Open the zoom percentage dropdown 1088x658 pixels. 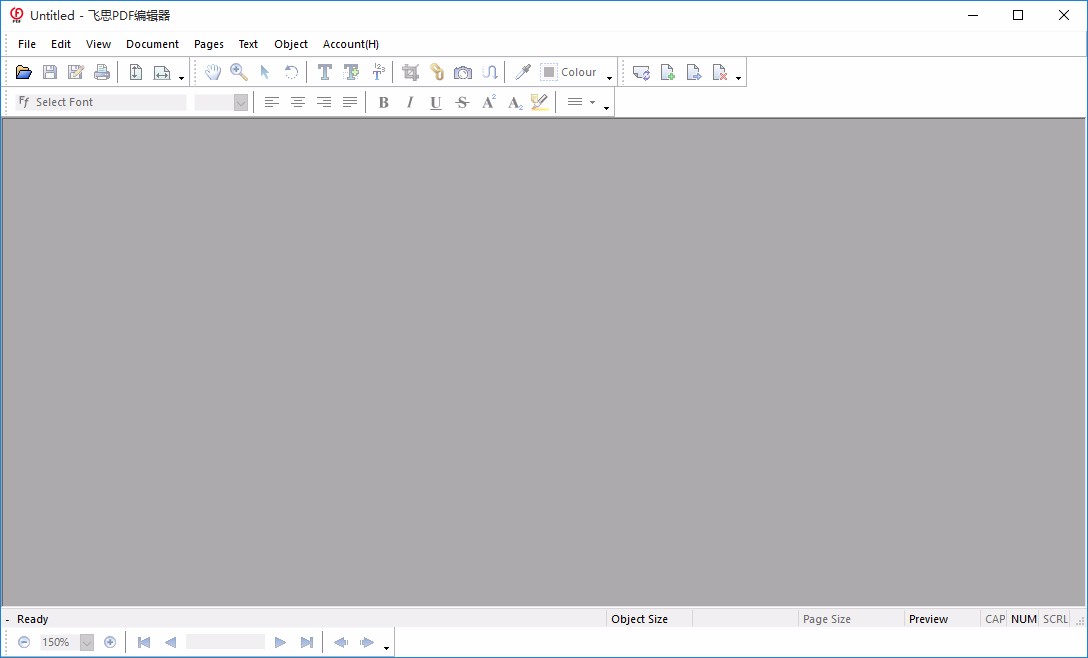pos(87,642)
